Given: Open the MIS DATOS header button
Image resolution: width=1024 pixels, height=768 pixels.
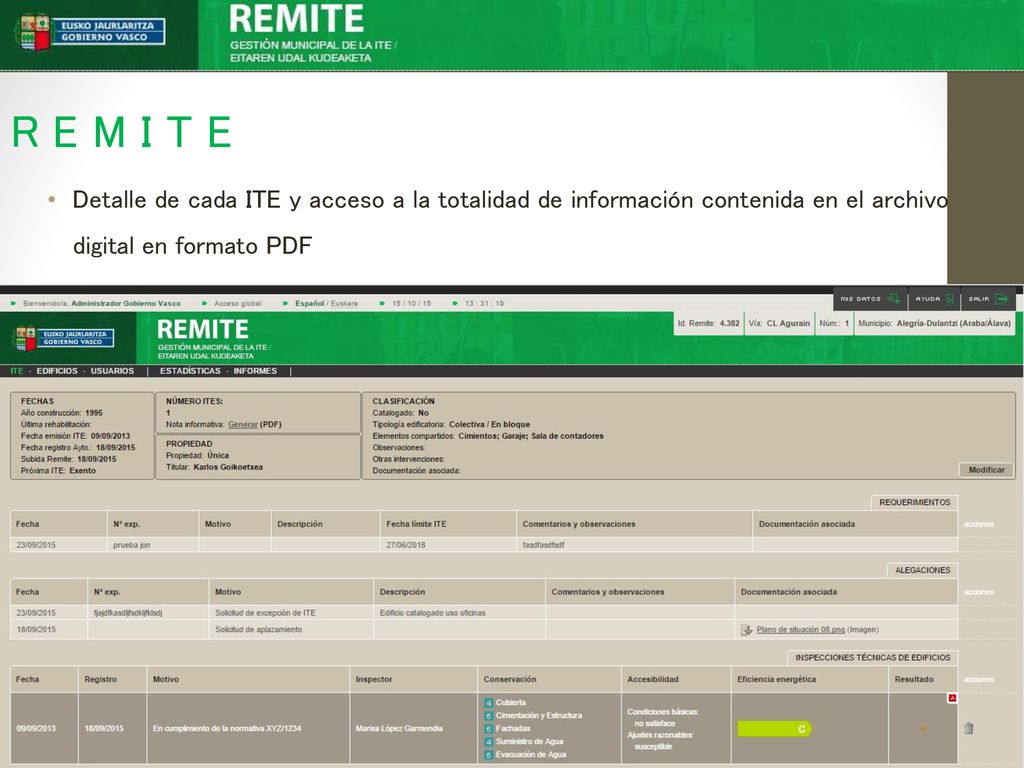Looking at the screenshot, I should click(870, 299).
